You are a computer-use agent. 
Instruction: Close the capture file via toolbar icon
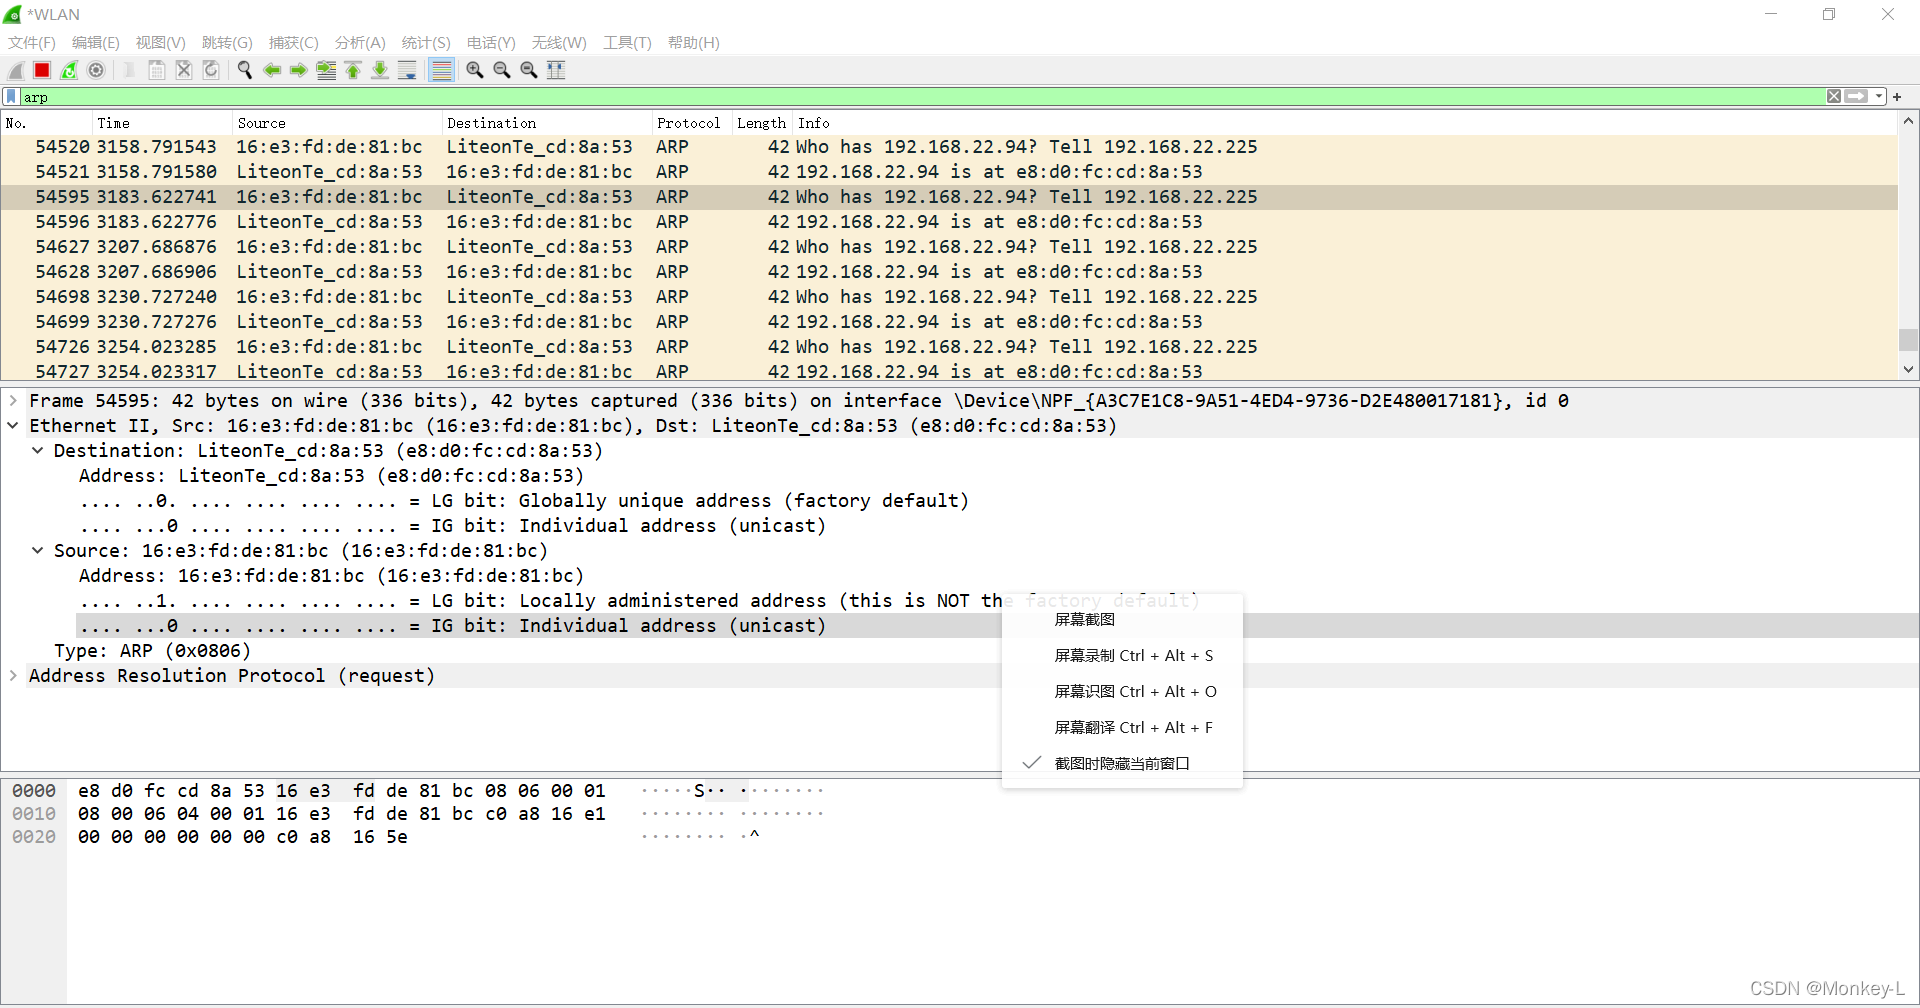click(x=184, y=70)
